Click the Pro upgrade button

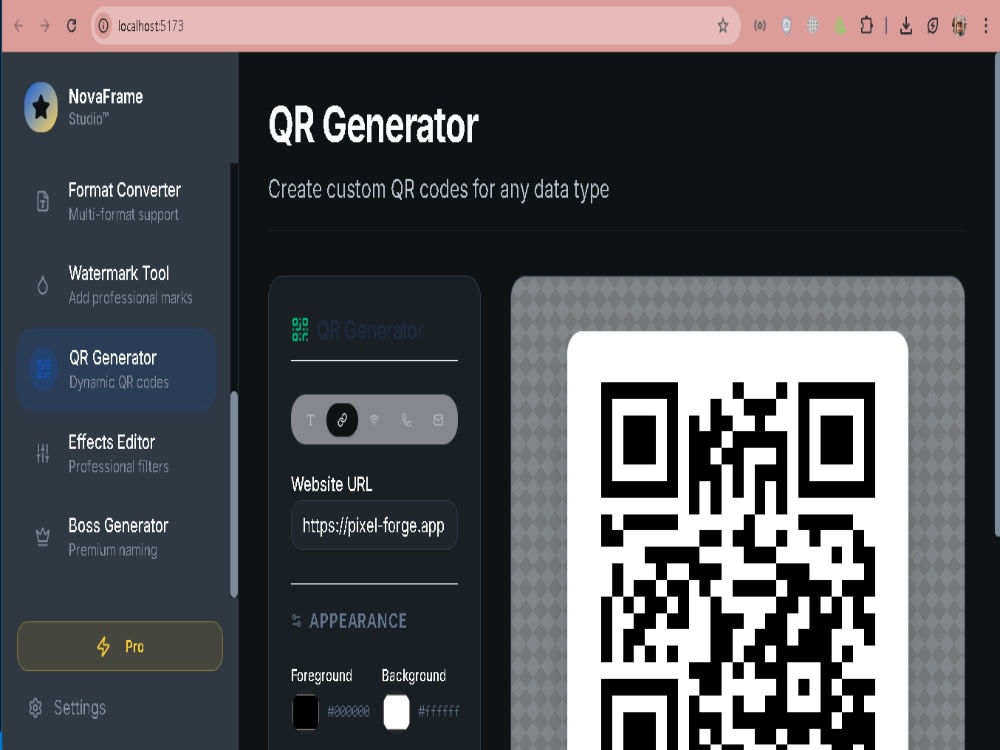(x=120, y=646)
